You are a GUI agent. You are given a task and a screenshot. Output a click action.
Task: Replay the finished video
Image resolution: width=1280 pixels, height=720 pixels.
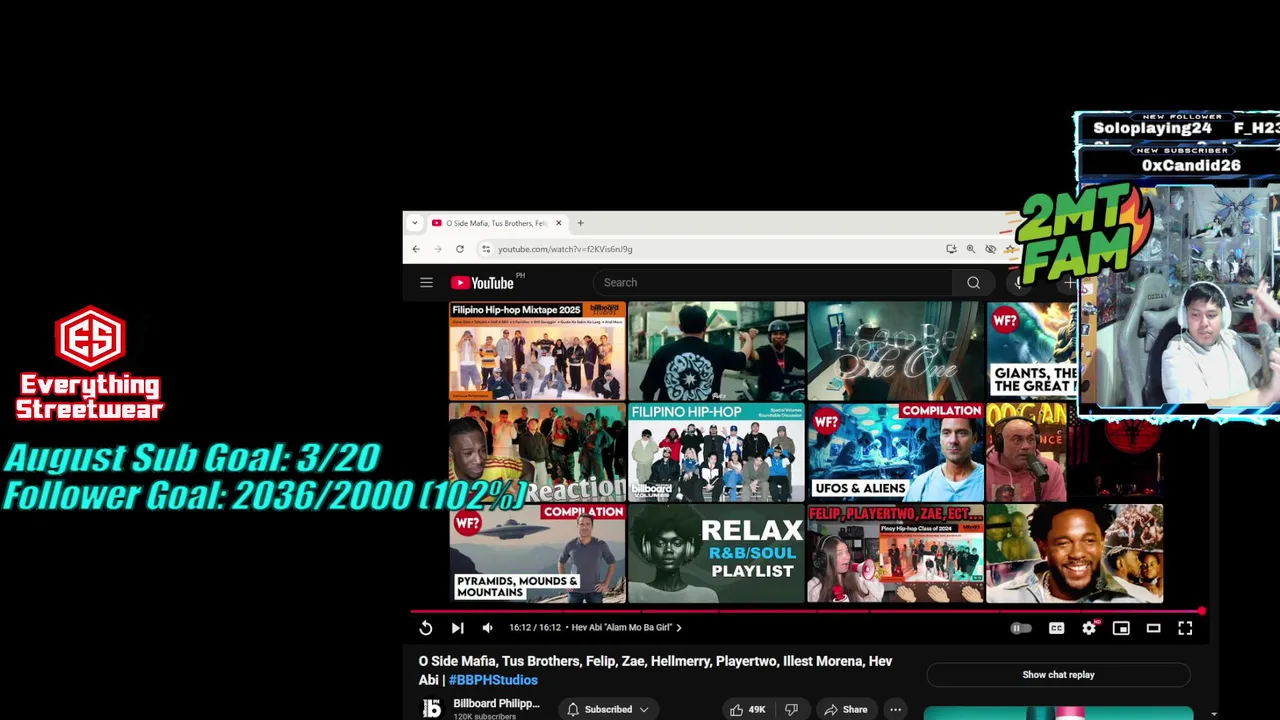426,628
